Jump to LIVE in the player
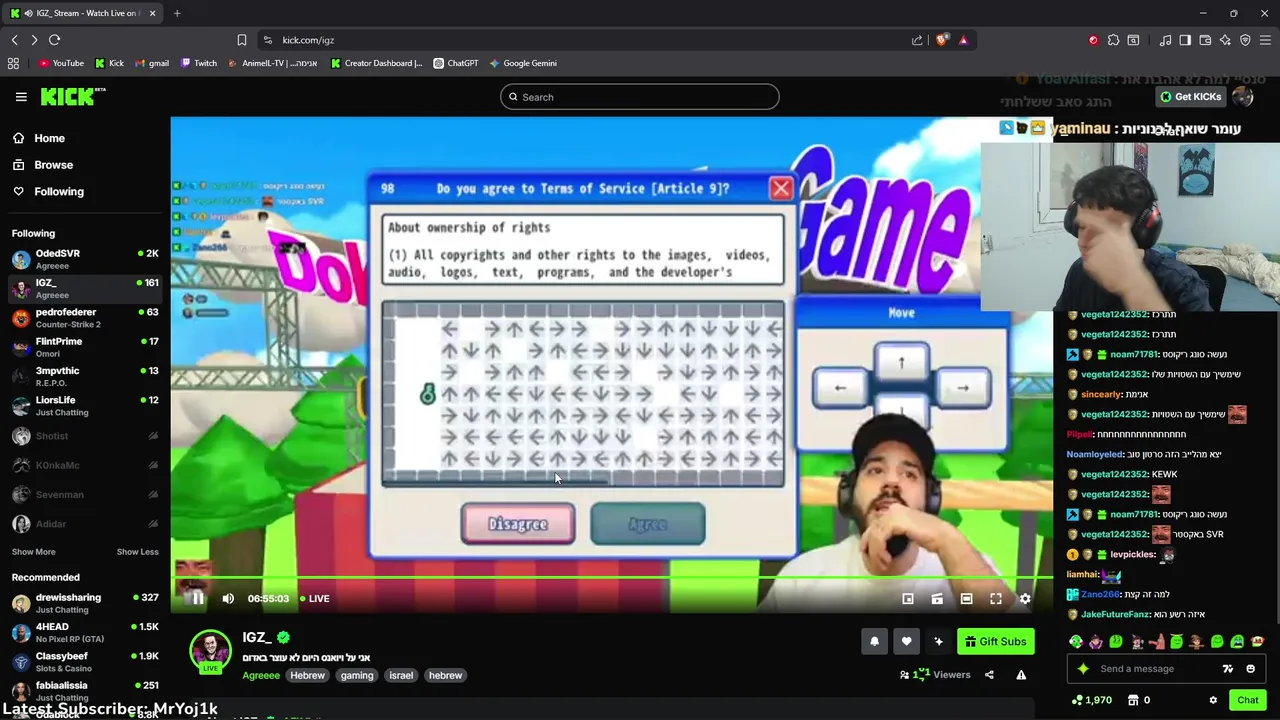This screenshot has width=1280, height=720. coord(313,598)
